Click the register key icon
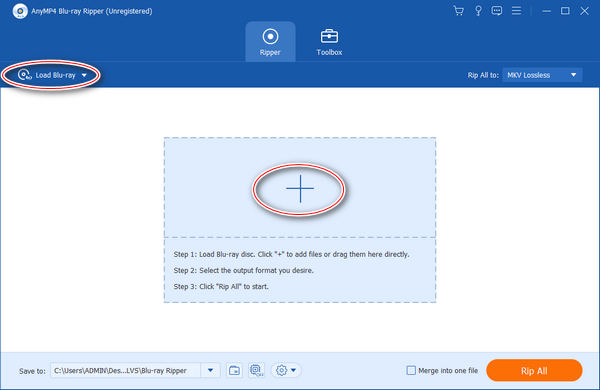The image size is (600, 390). [x=478, y=11]
